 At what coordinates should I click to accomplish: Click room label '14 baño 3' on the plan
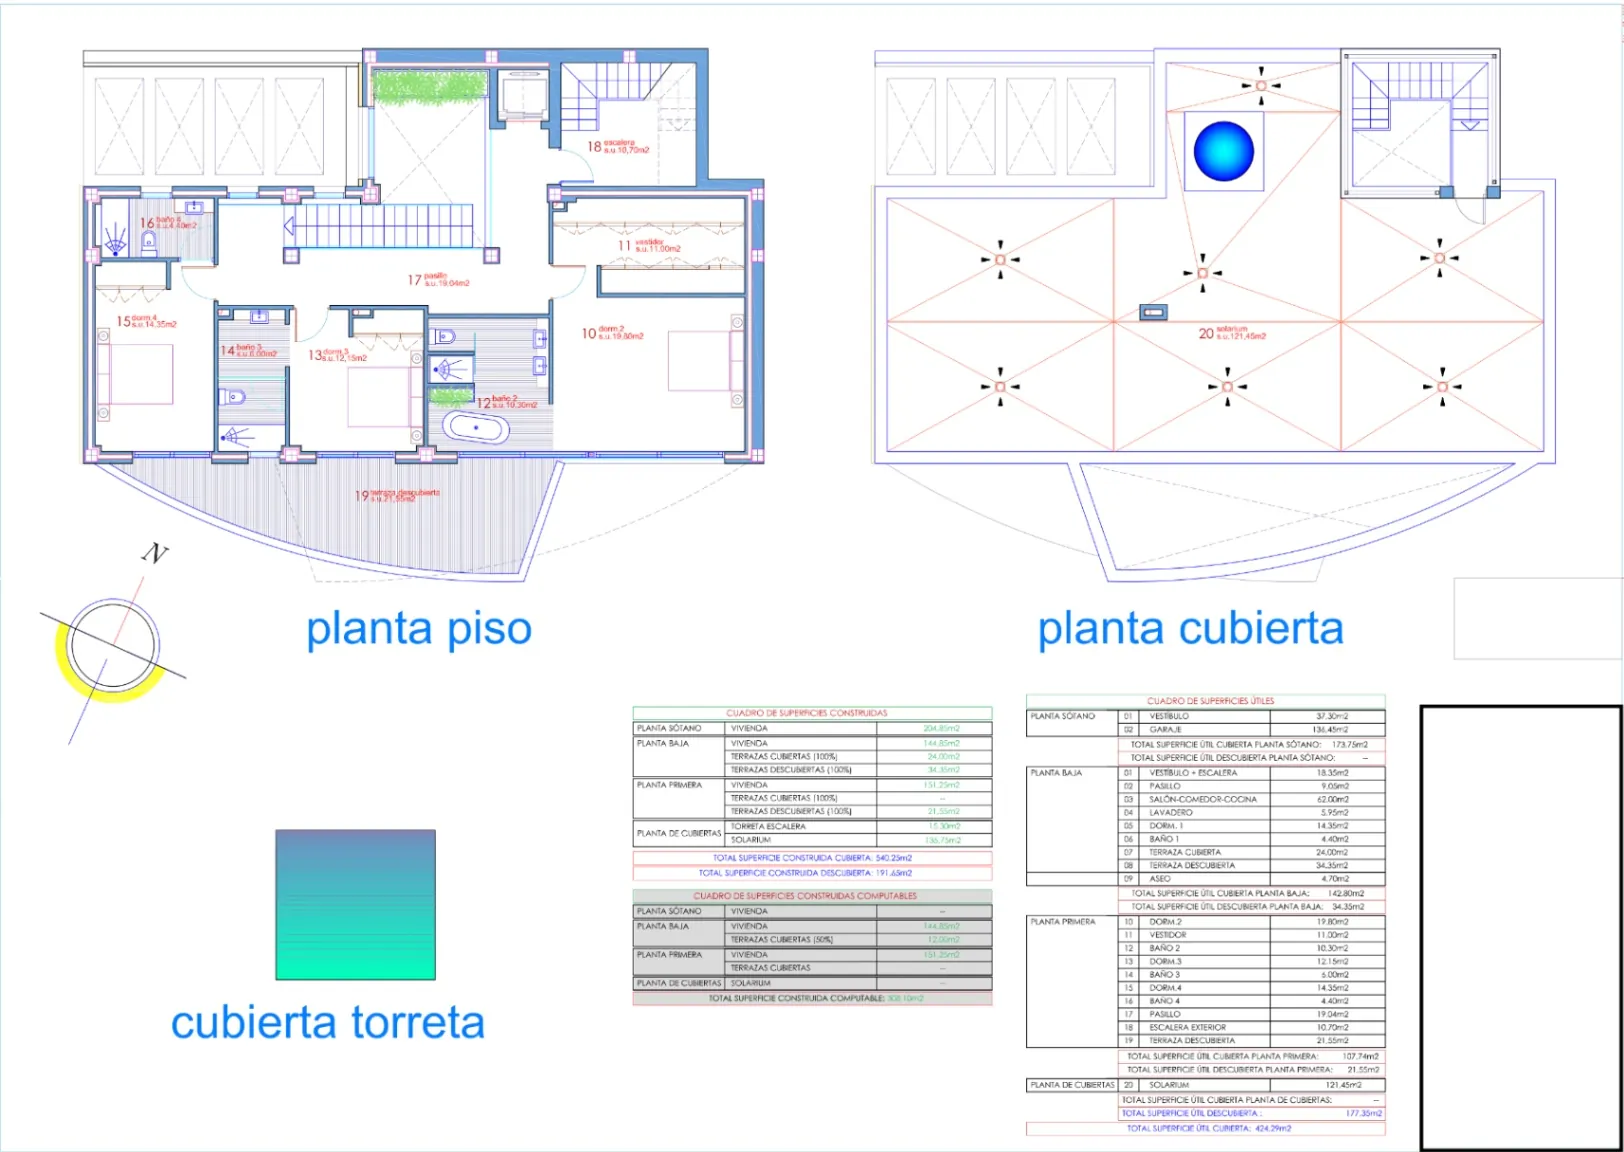click(248, 350)
